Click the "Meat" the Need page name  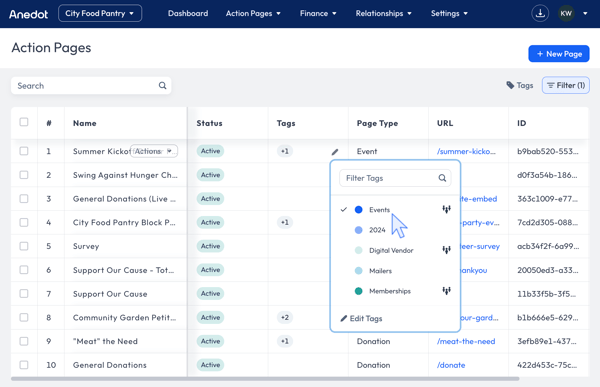(x=105, y=341)
